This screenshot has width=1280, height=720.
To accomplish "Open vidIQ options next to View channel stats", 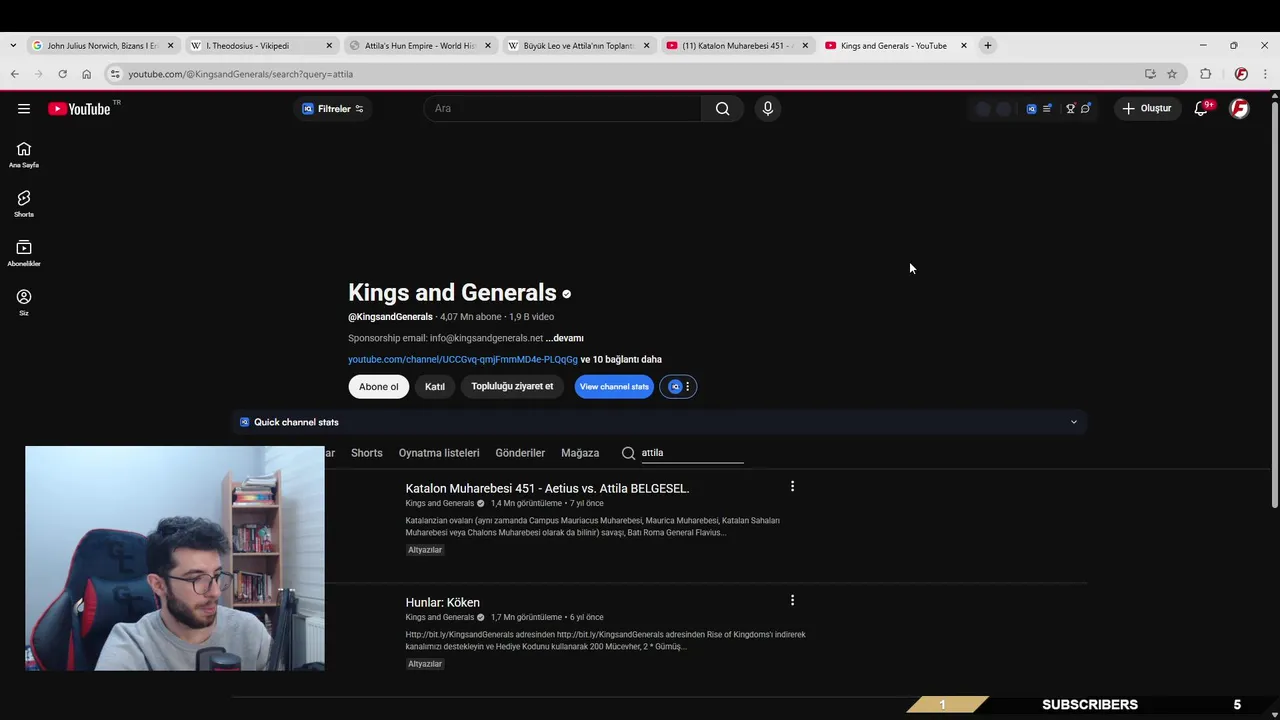I will click(678, 387).
